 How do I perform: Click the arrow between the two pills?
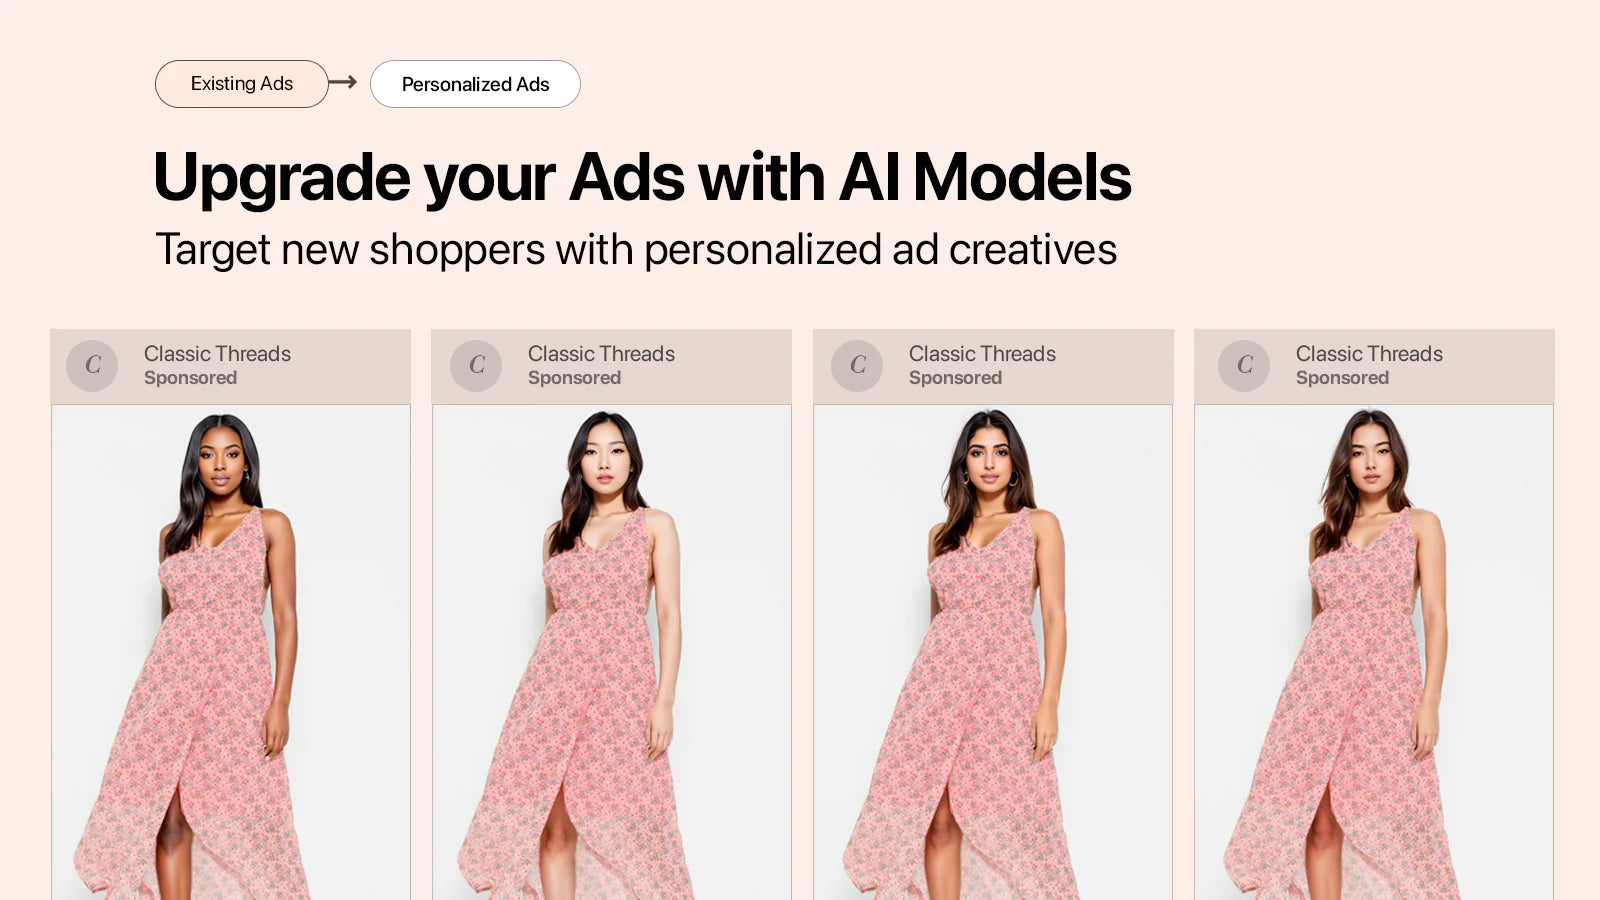(343, 82)
